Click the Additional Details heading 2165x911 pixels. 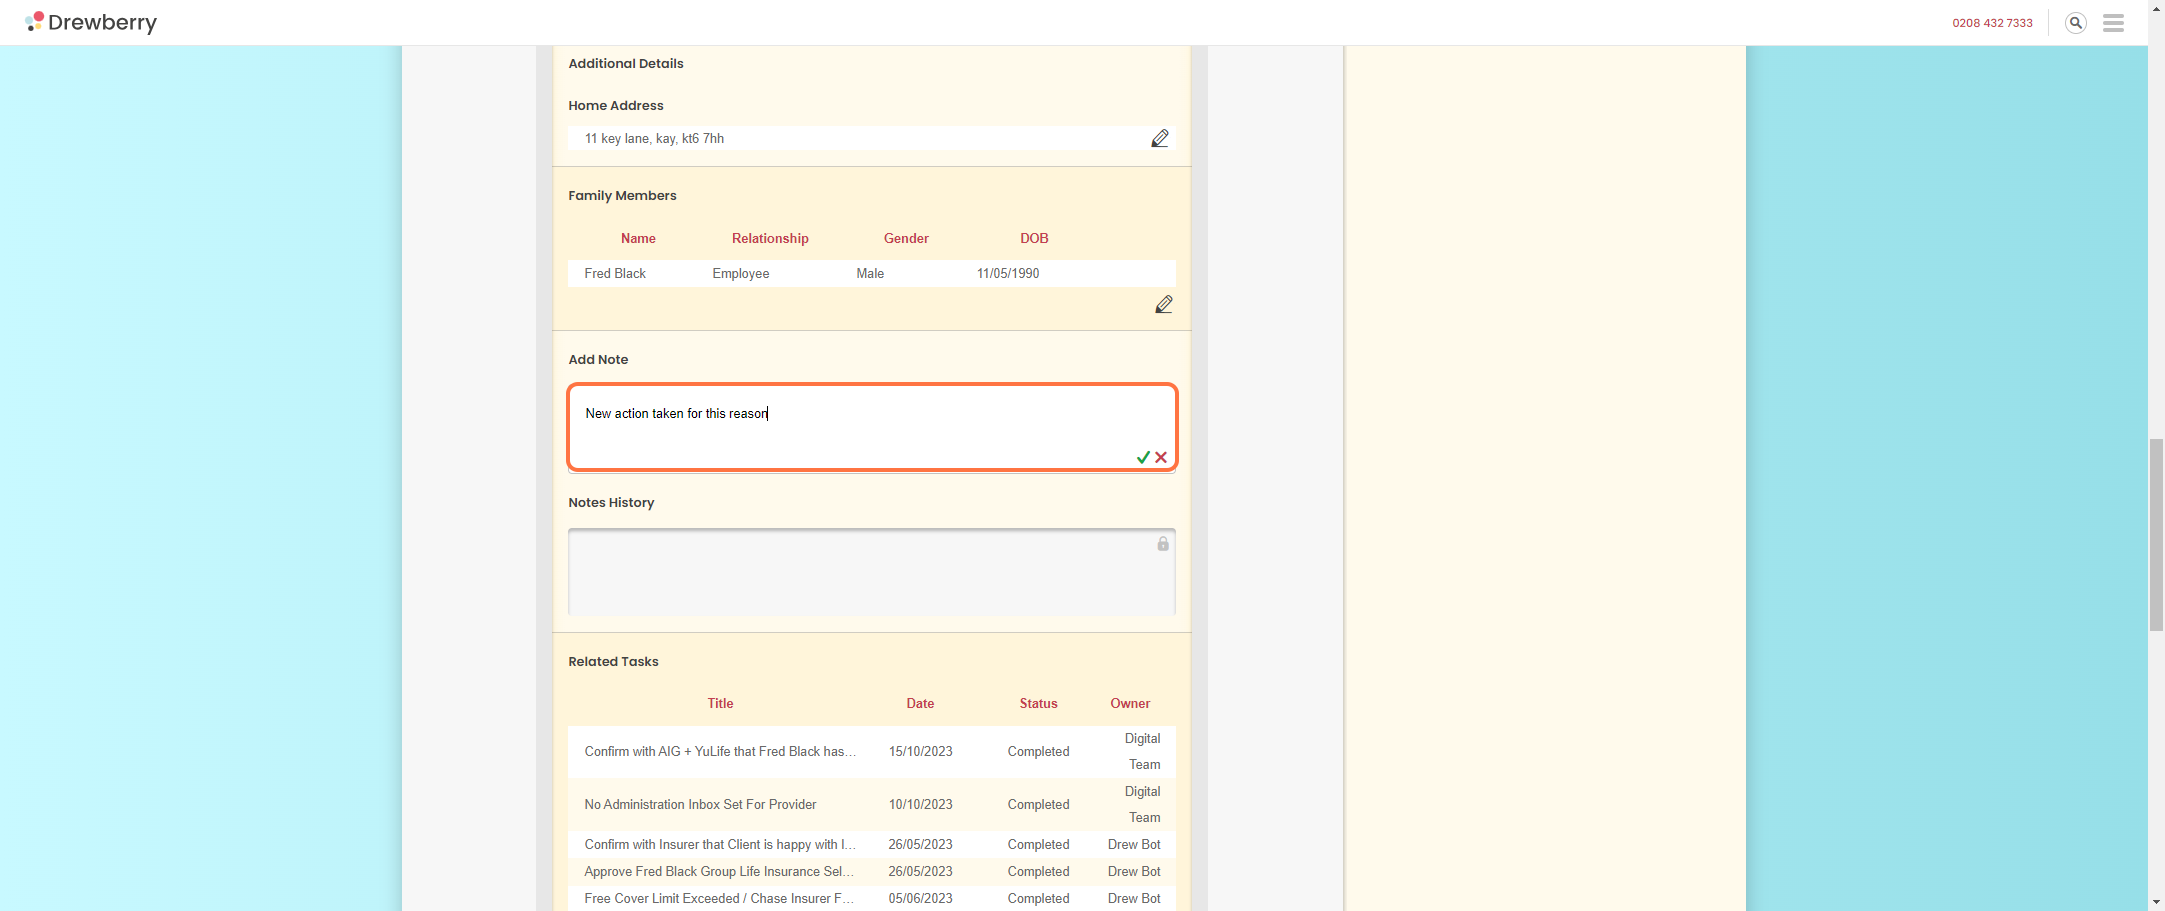(x=626, y=63)
